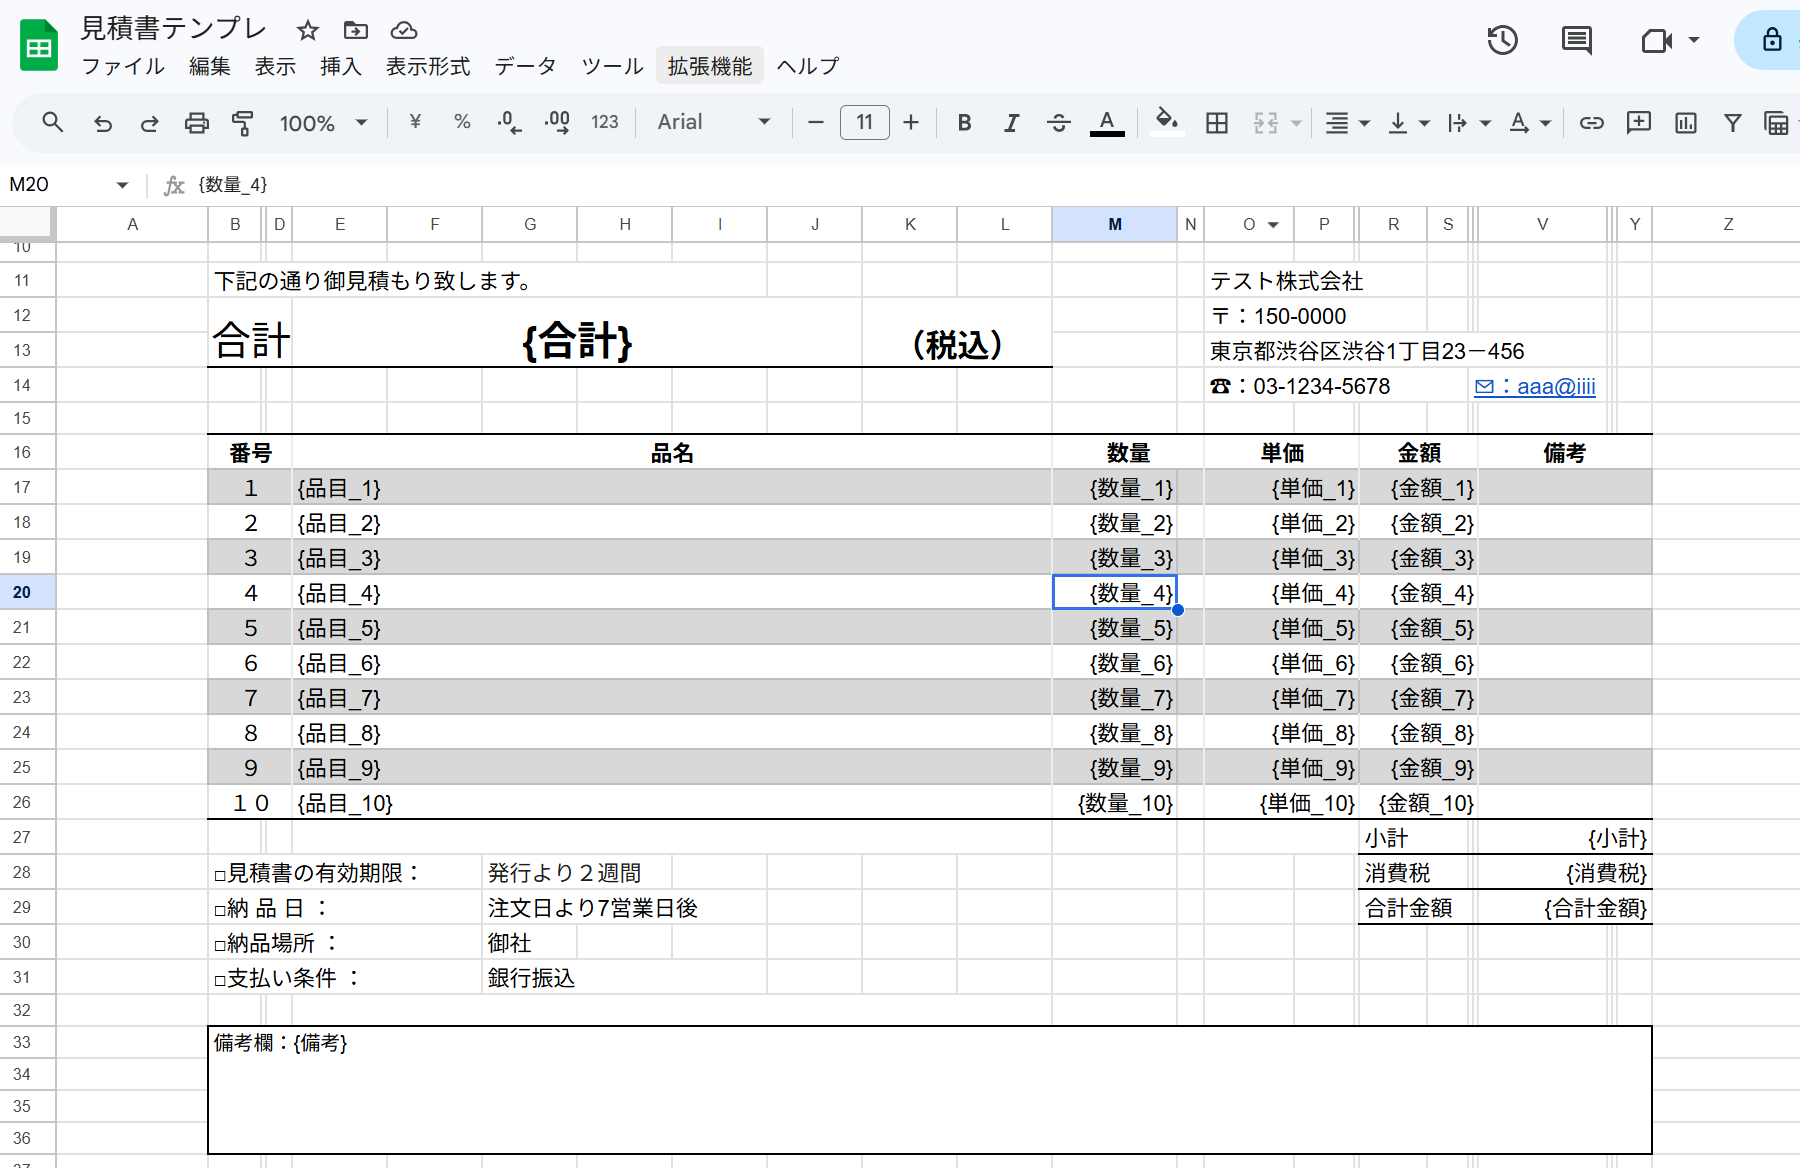Open the 123 number format menu

click(605, 122)
